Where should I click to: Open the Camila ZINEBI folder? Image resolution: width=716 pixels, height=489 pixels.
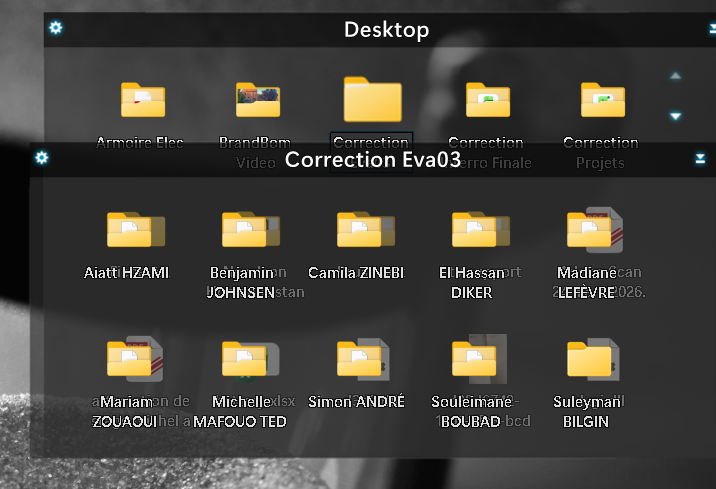click(359, 229)
